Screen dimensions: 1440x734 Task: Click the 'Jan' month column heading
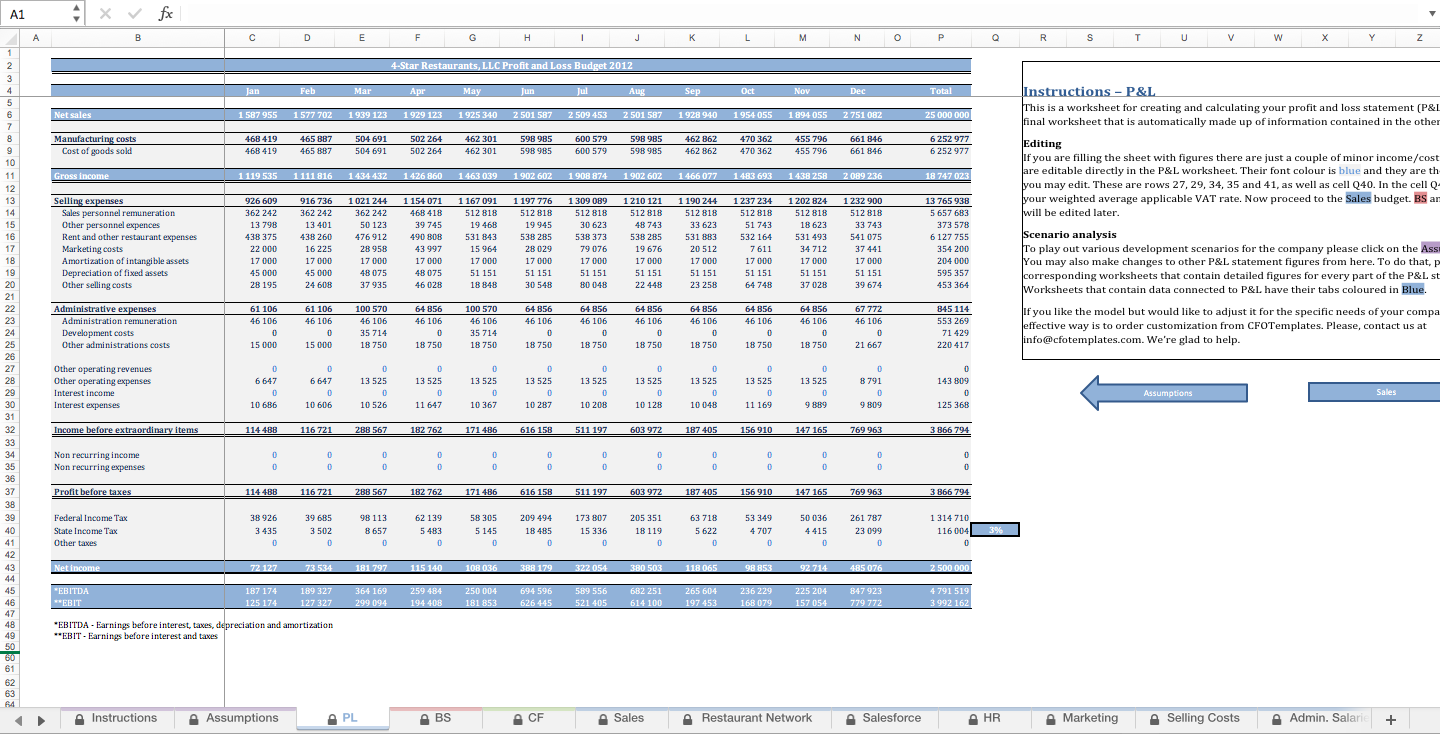pyautogui.click(x=252, y=90)
